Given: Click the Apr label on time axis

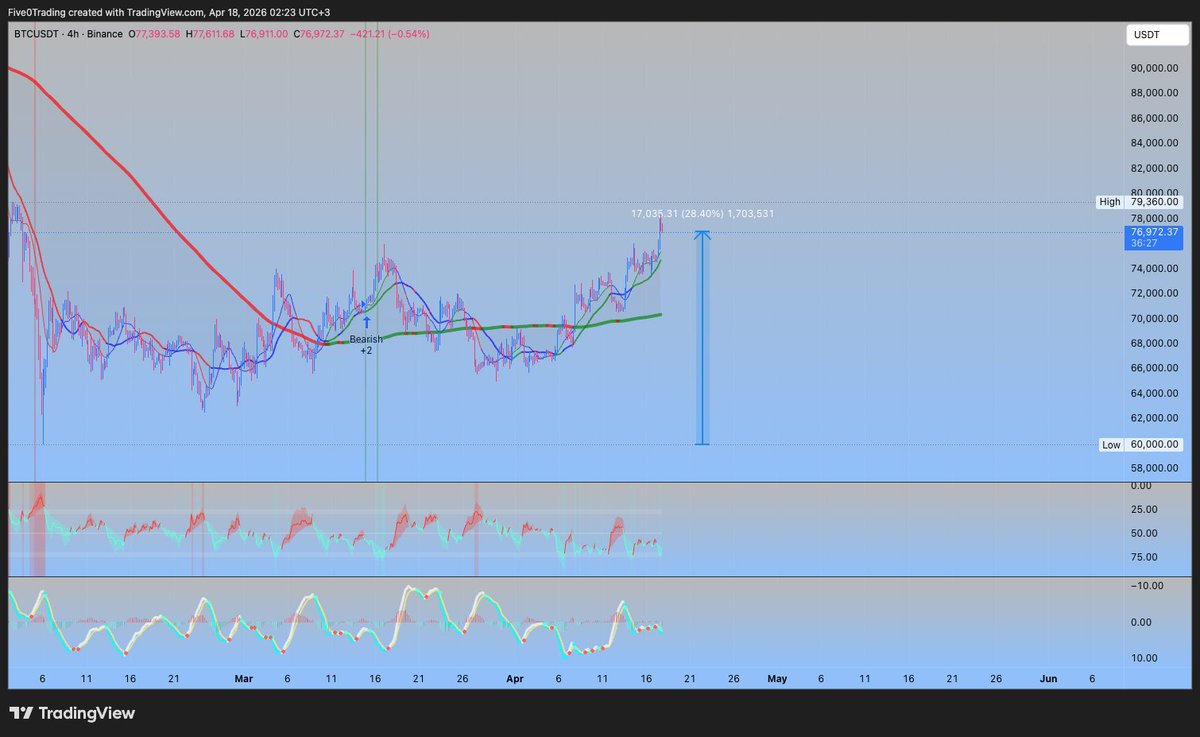Looking at the screenshot, I should tap(515, 678).
